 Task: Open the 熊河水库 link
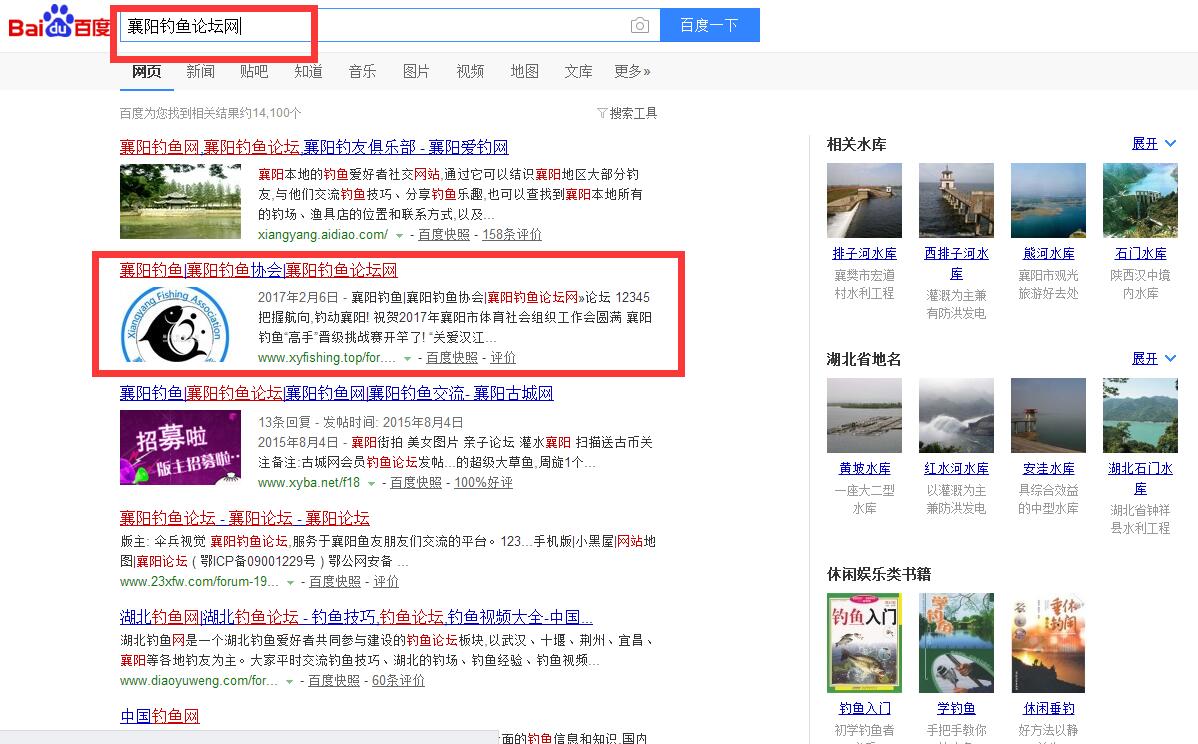pos(1048,254)
